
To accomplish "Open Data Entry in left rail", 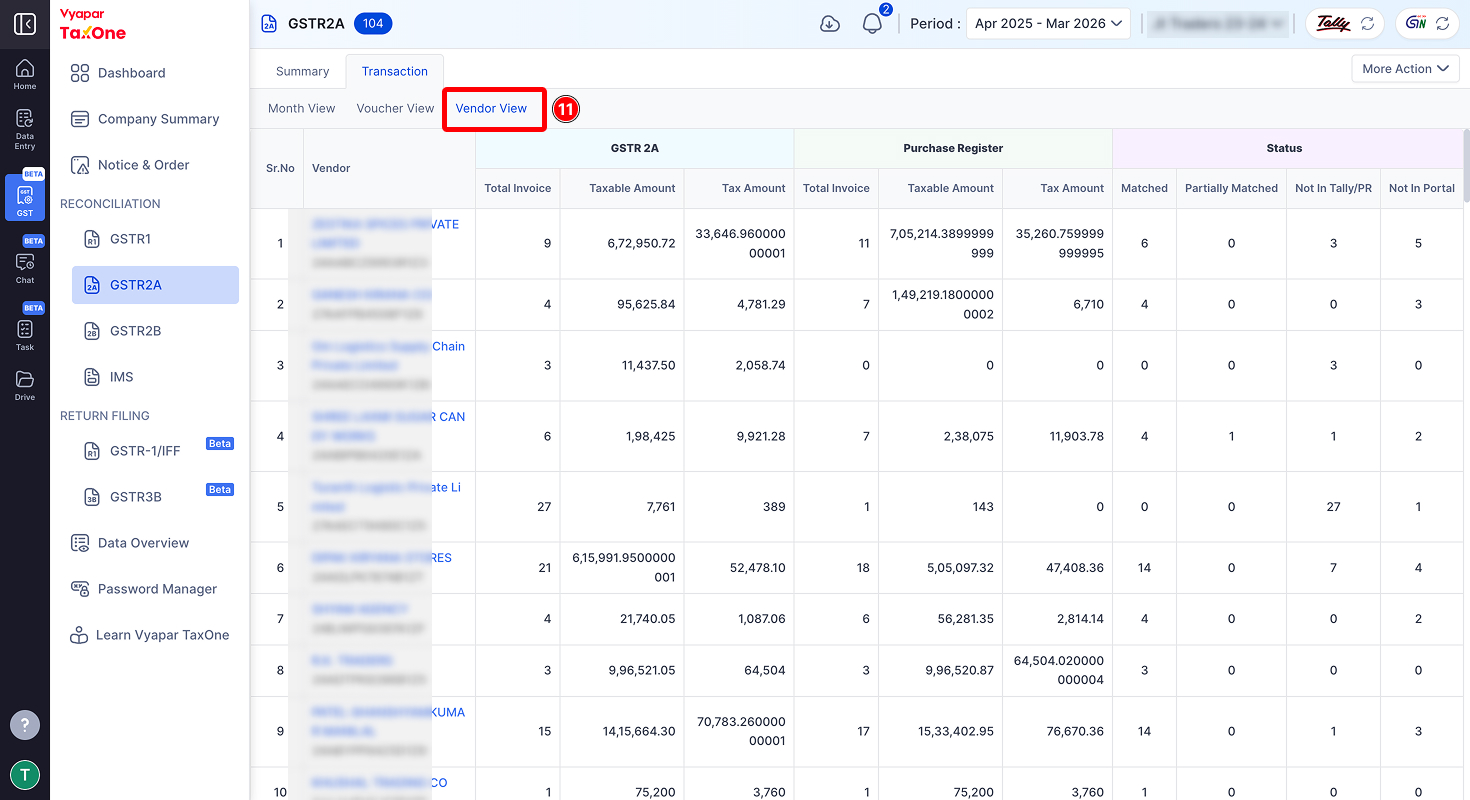I will point(25,130).
